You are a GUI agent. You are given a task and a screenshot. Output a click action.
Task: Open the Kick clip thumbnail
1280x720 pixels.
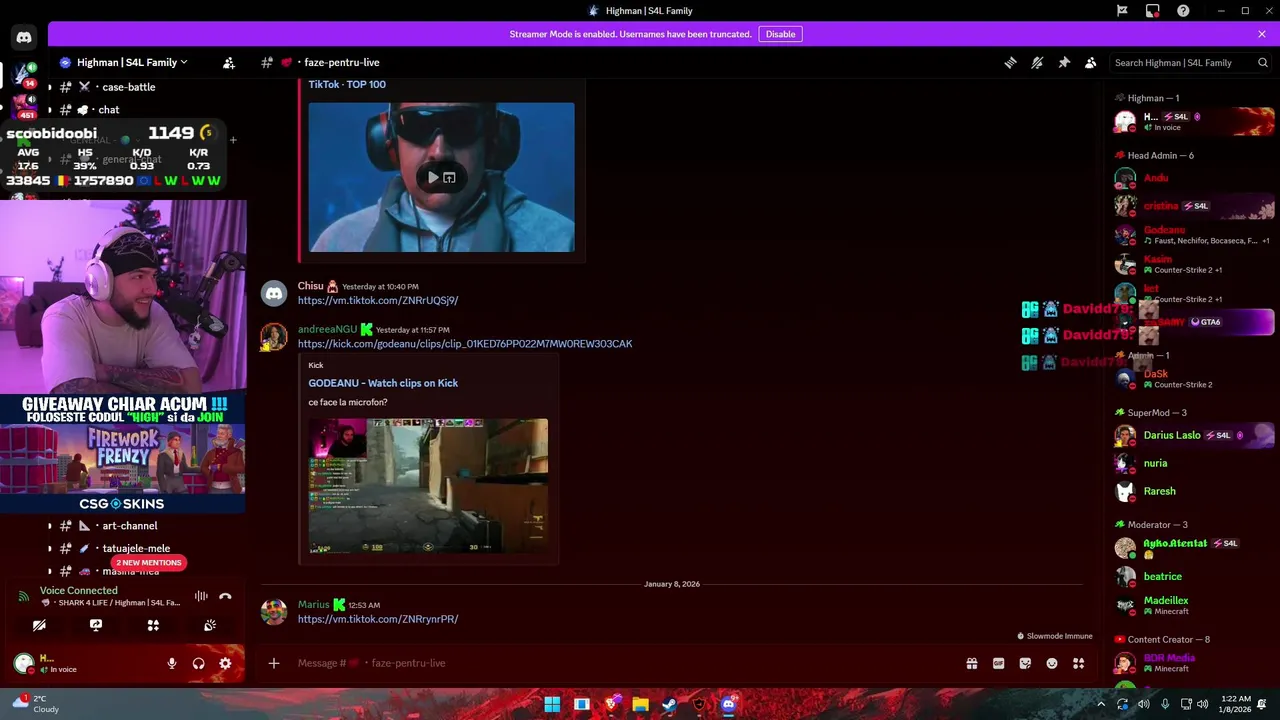pos(428,486)
